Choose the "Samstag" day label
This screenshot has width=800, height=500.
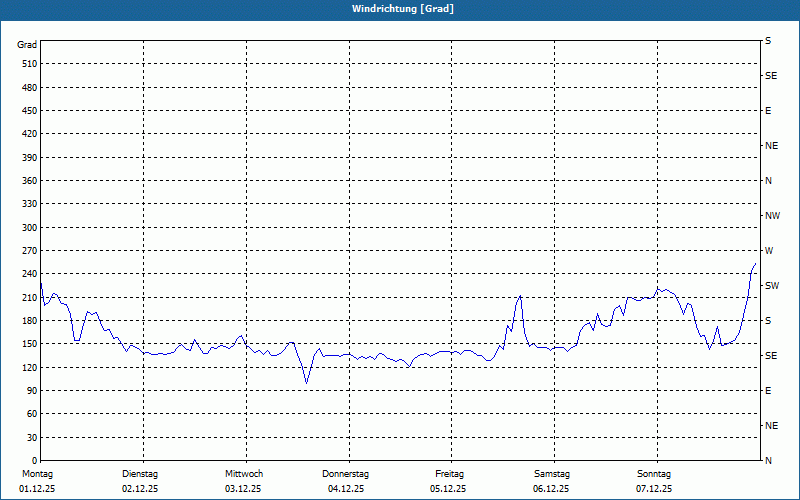(x=551, y=474)
